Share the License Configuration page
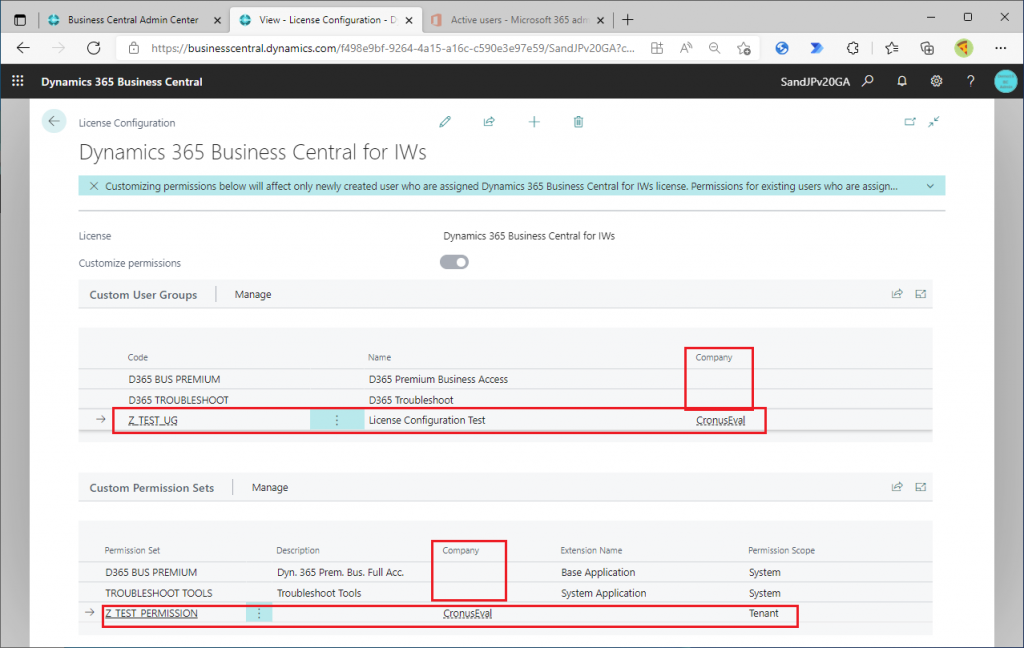 [489, 122]
